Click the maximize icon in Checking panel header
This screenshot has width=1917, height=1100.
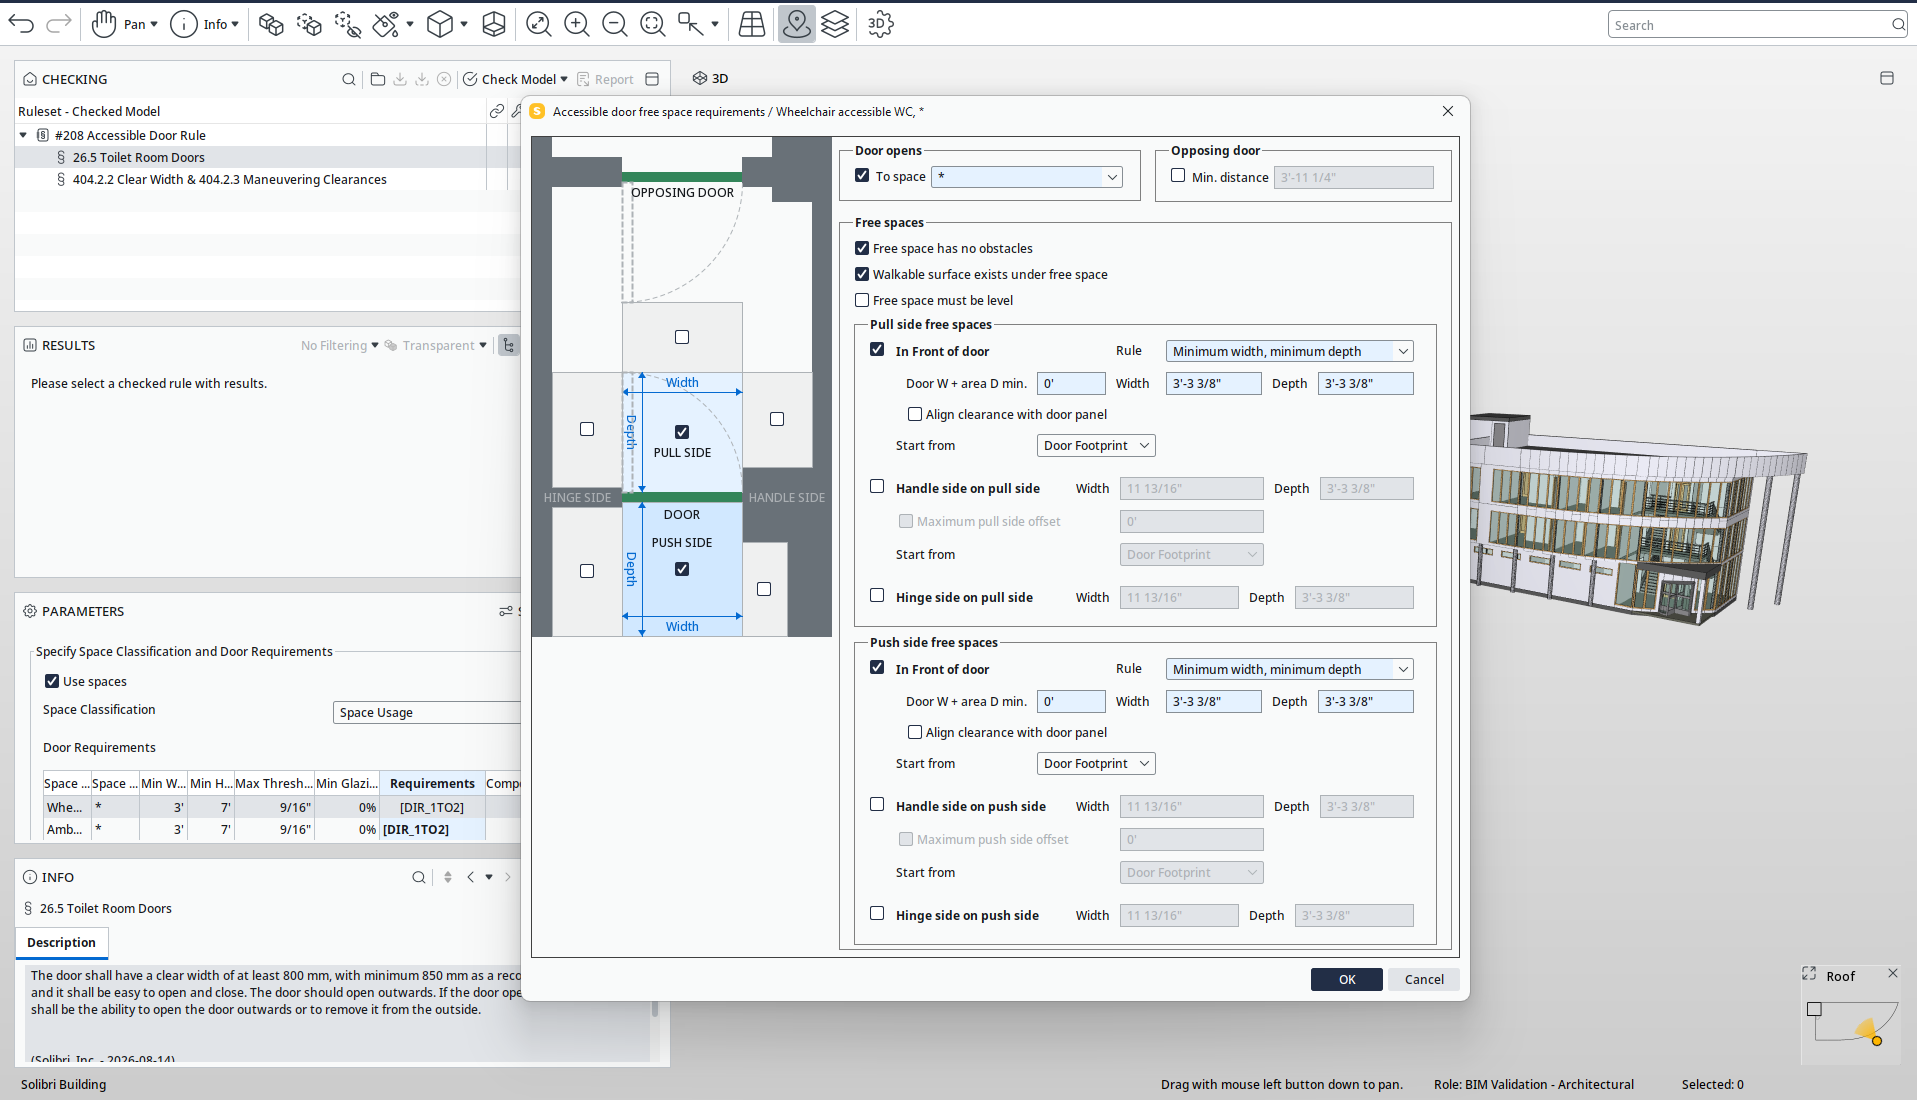(652, 79)
